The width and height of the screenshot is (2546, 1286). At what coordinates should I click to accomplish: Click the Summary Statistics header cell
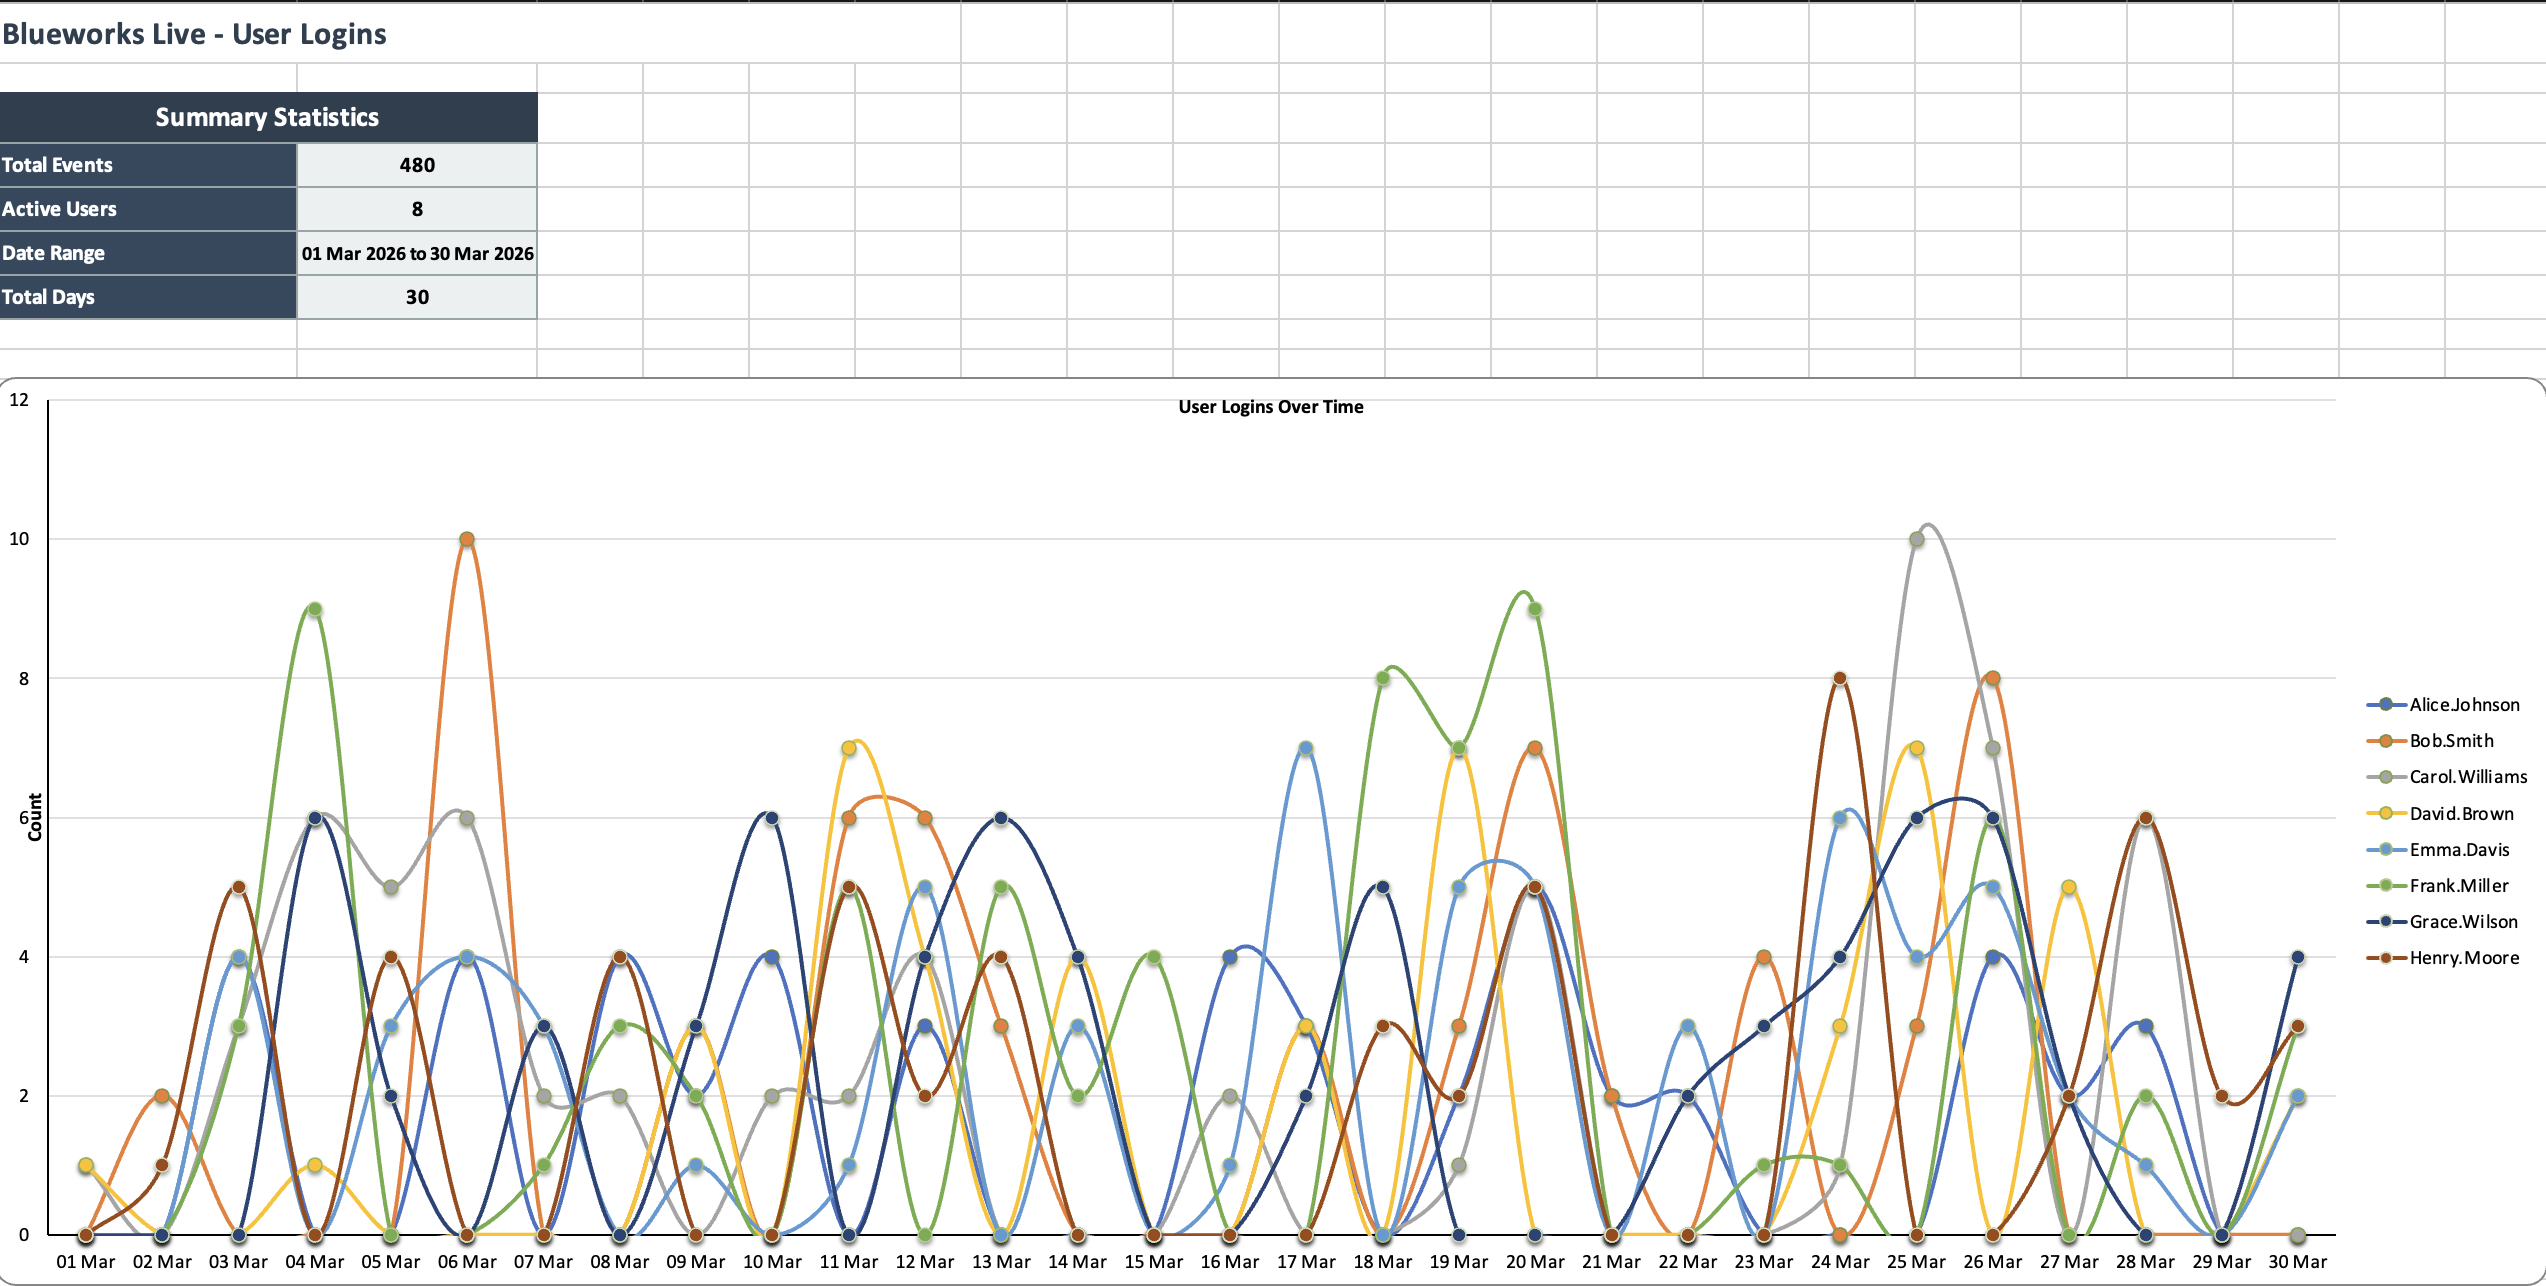tap(268, 117)
